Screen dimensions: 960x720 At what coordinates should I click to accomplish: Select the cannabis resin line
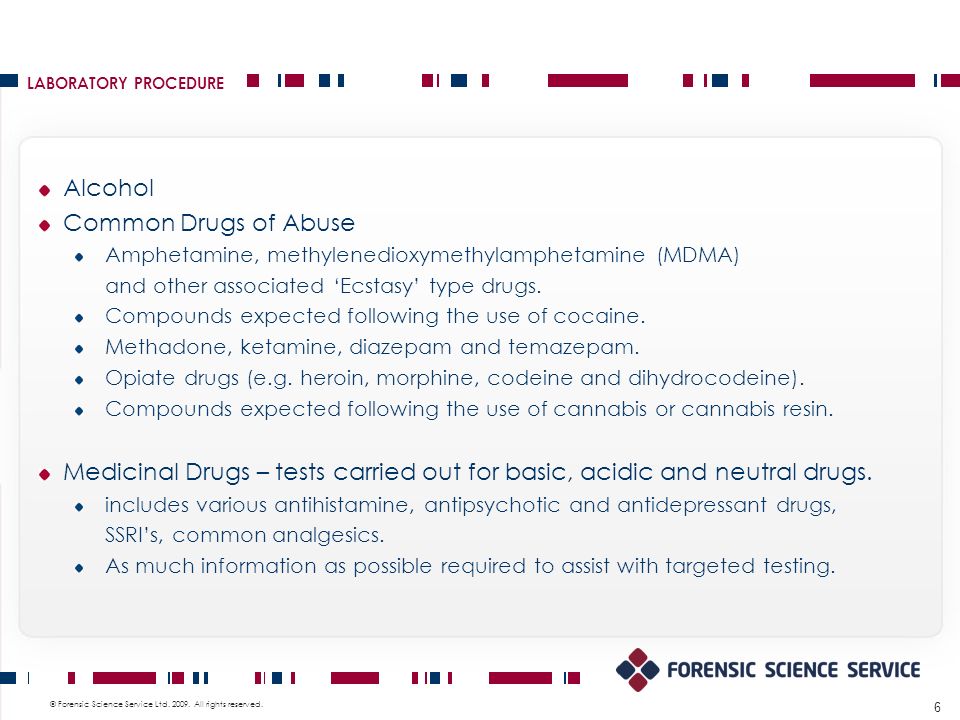(470, 409)
